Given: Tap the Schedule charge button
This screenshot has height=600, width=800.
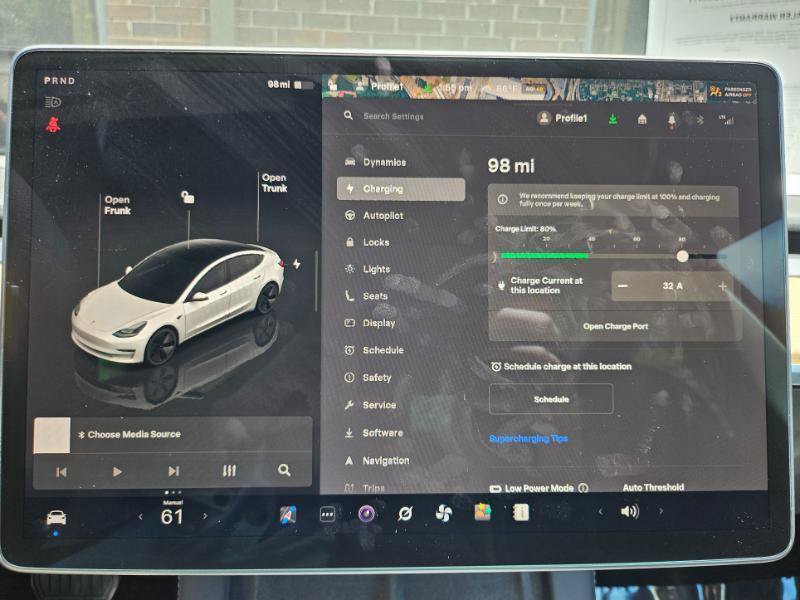Looking at the screenshot, I should coord(551,399).
